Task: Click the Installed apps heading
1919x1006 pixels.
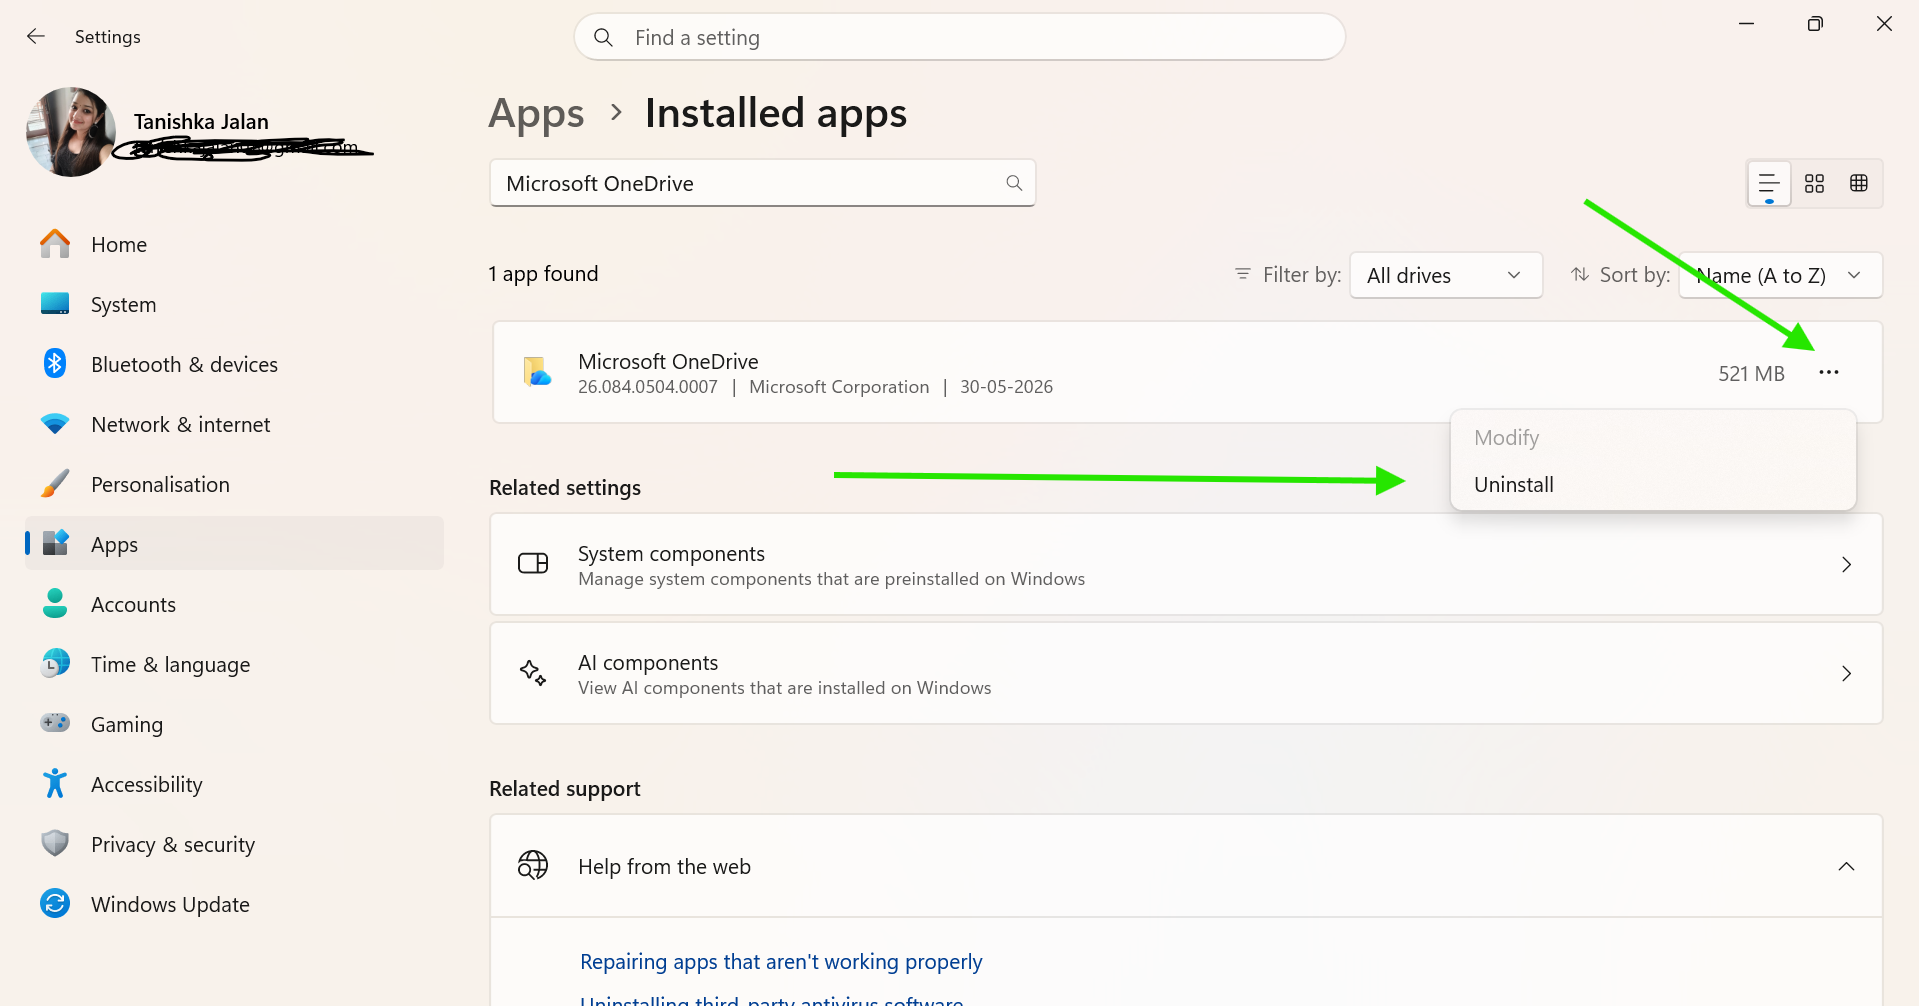Action: point(776,113)
